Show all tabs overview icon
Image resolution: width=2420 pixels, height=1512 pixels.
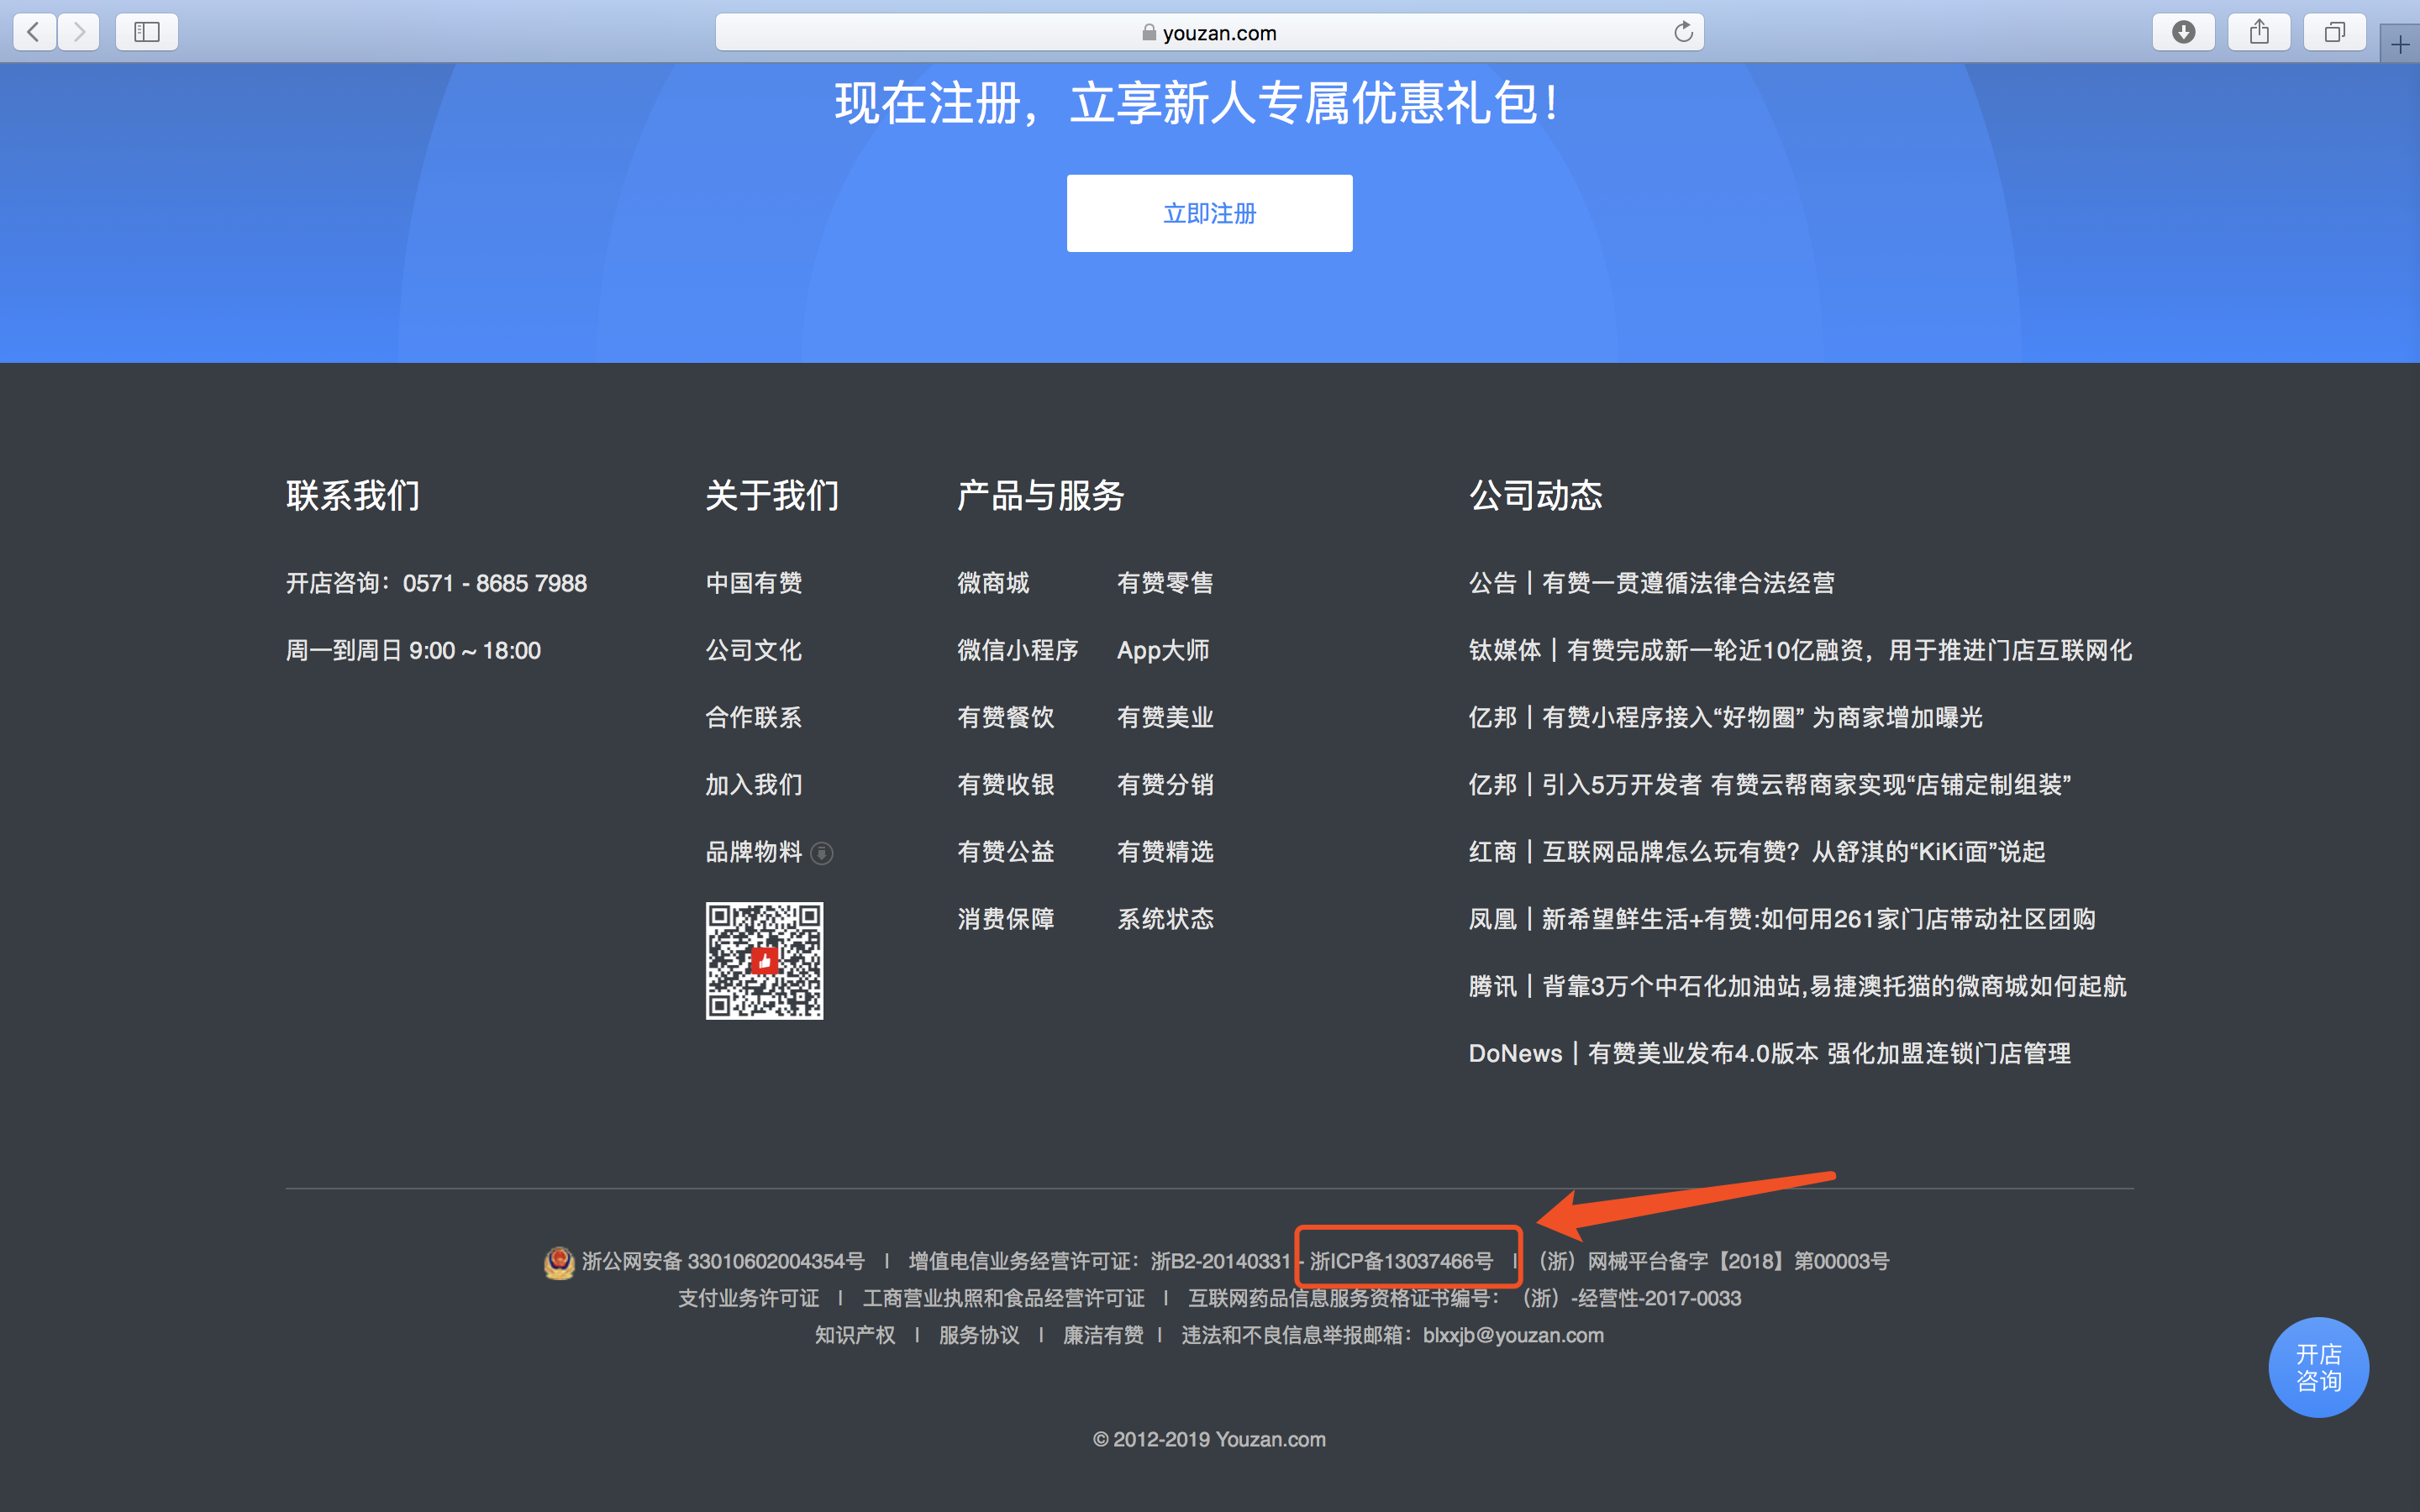coord(2334,32)
